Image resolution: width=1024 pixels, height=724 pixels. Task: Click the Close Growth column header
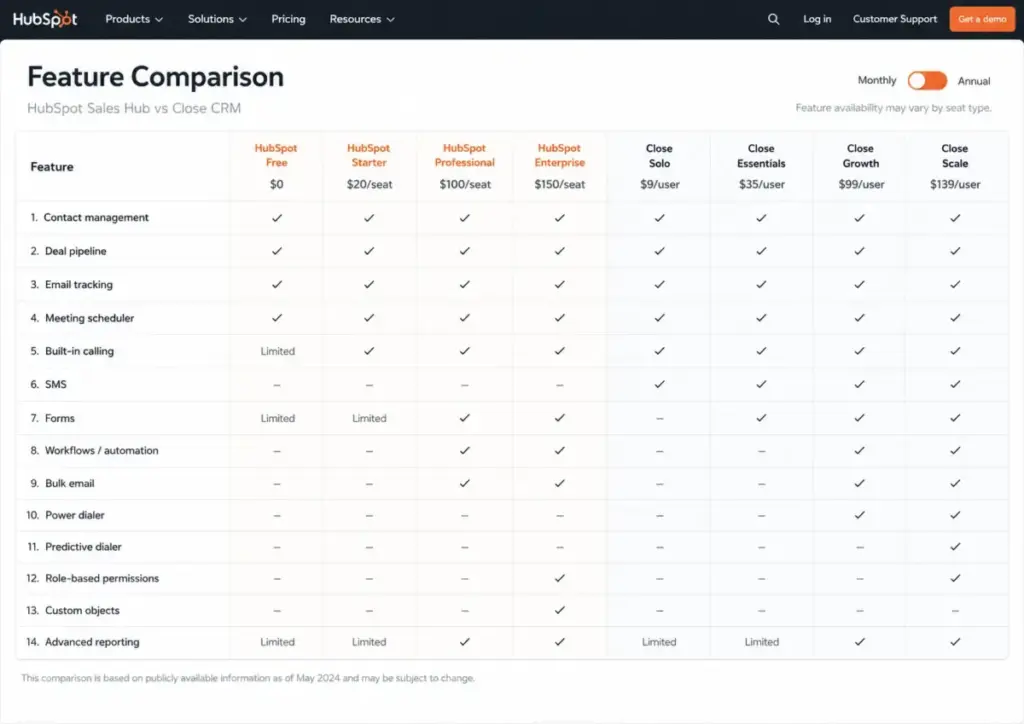tap(861, 156)
